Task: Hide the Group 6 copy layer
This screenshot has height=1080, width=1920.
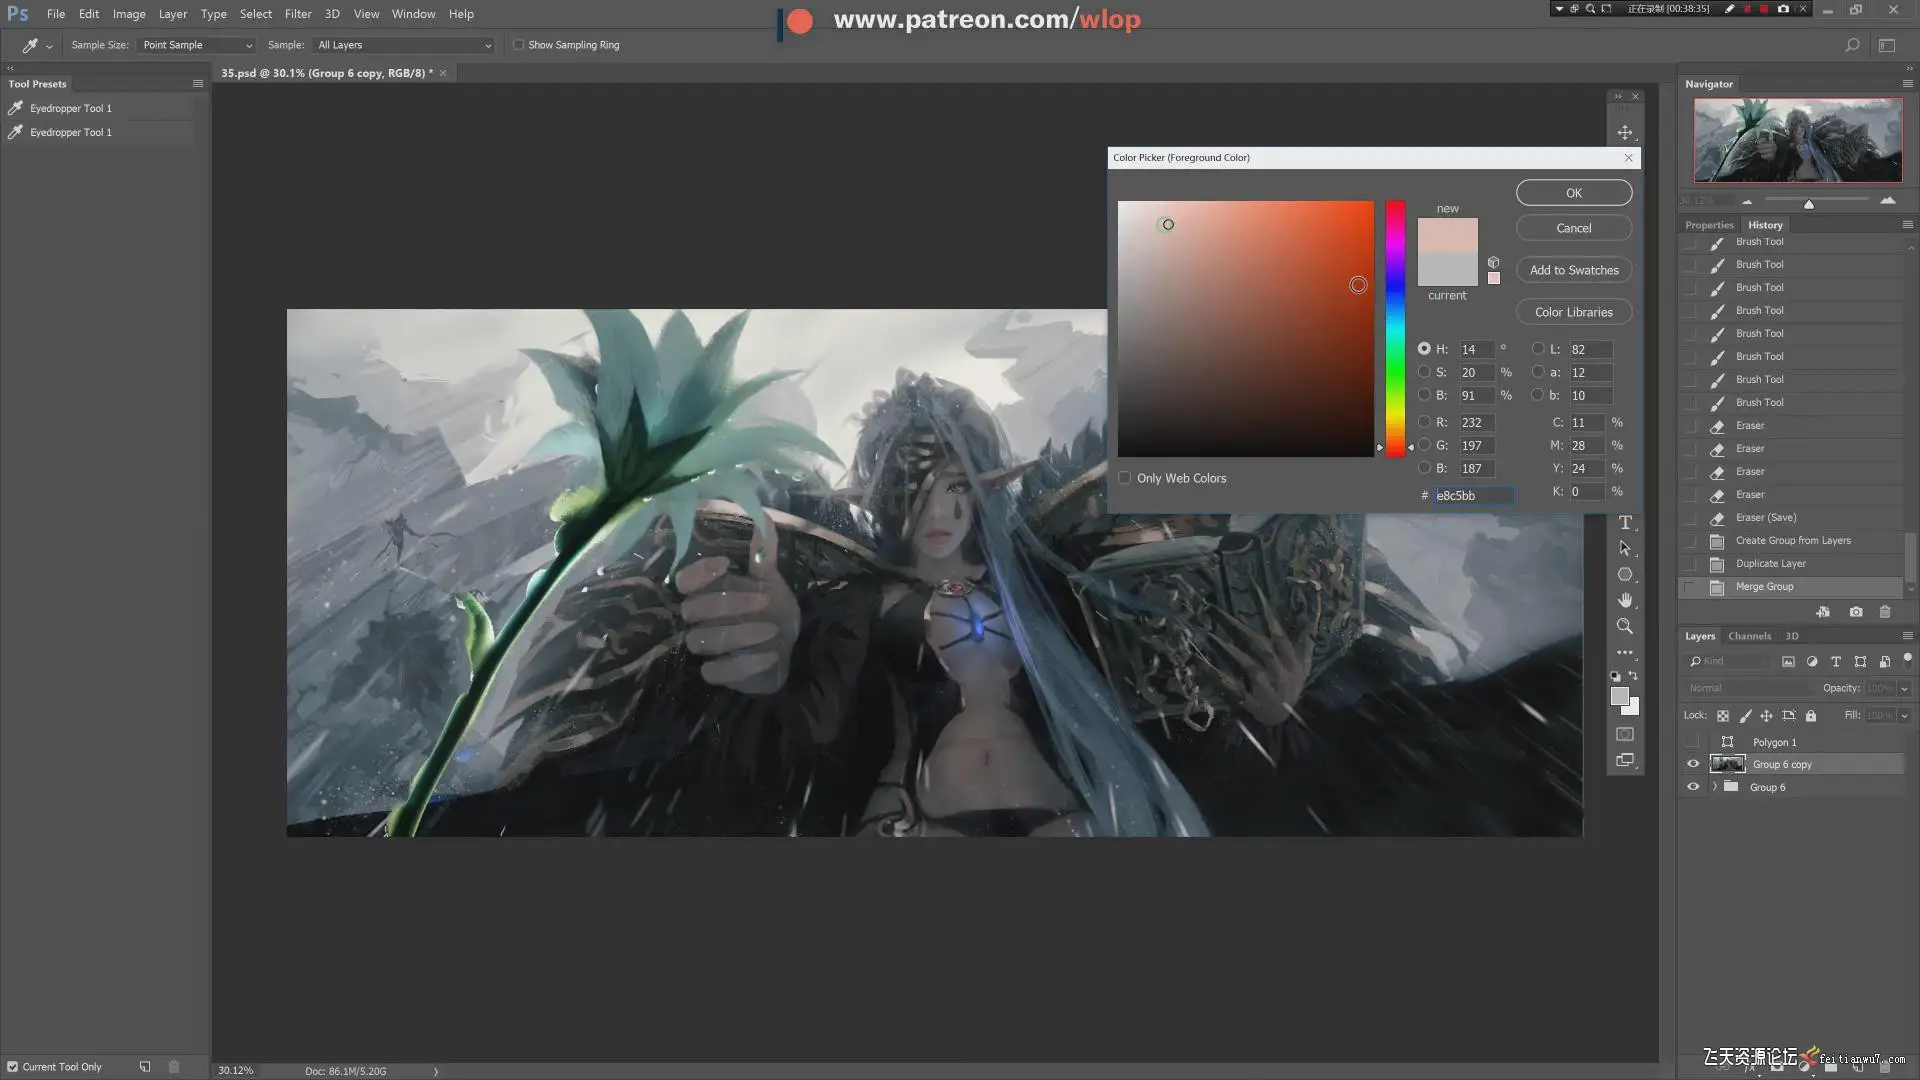Action: [x=1693, y=764]
